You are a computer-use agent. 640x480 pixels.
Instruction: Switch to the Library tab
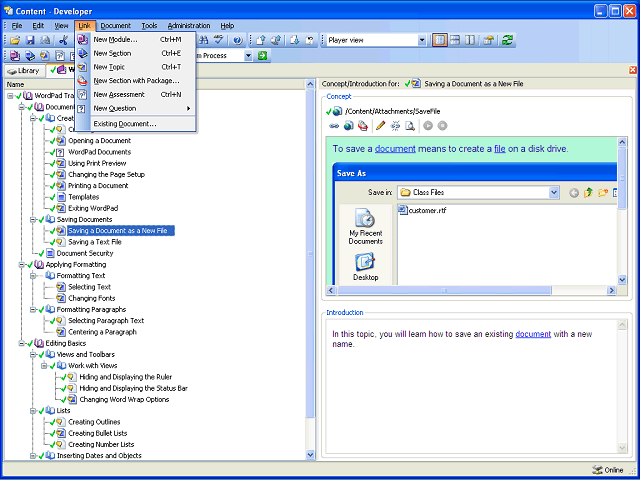click(x=24, y=71)
